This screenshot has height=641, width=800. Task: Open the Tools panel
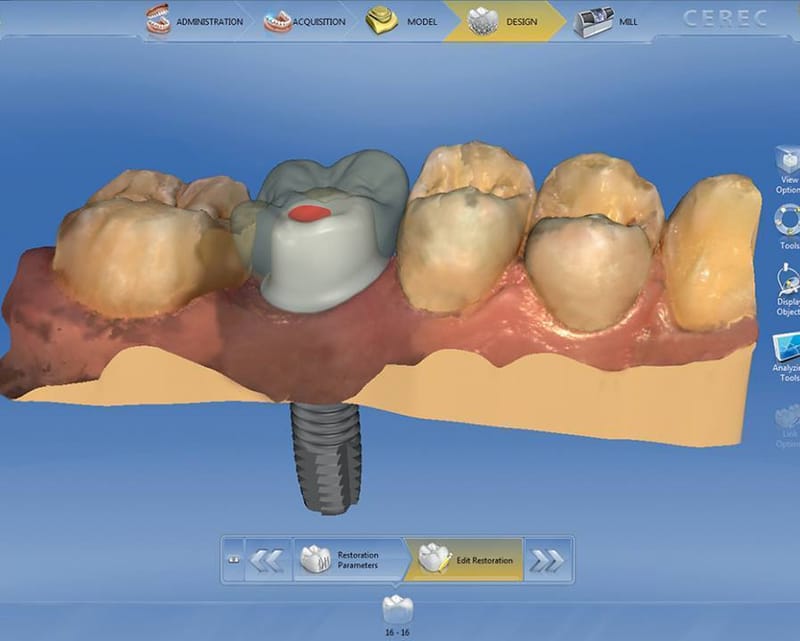point(788,222)
